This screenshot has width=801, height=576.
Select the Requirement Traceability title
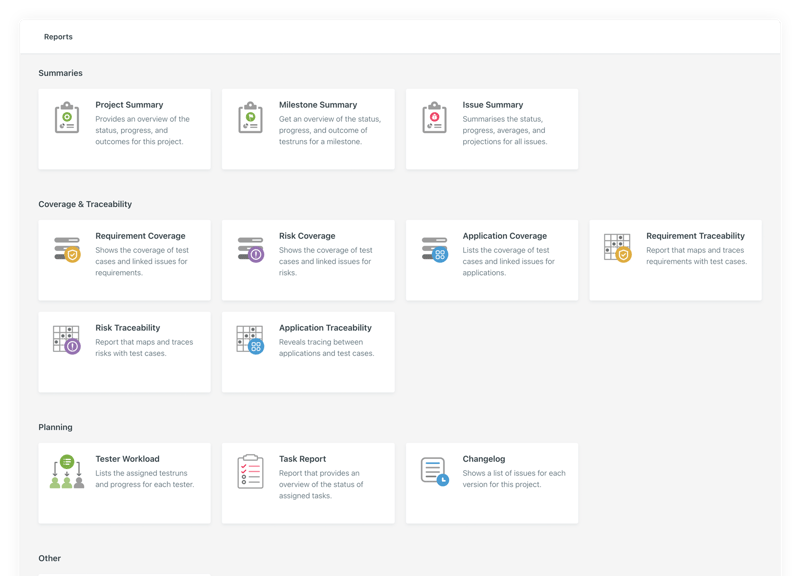[x=695, y=236]
